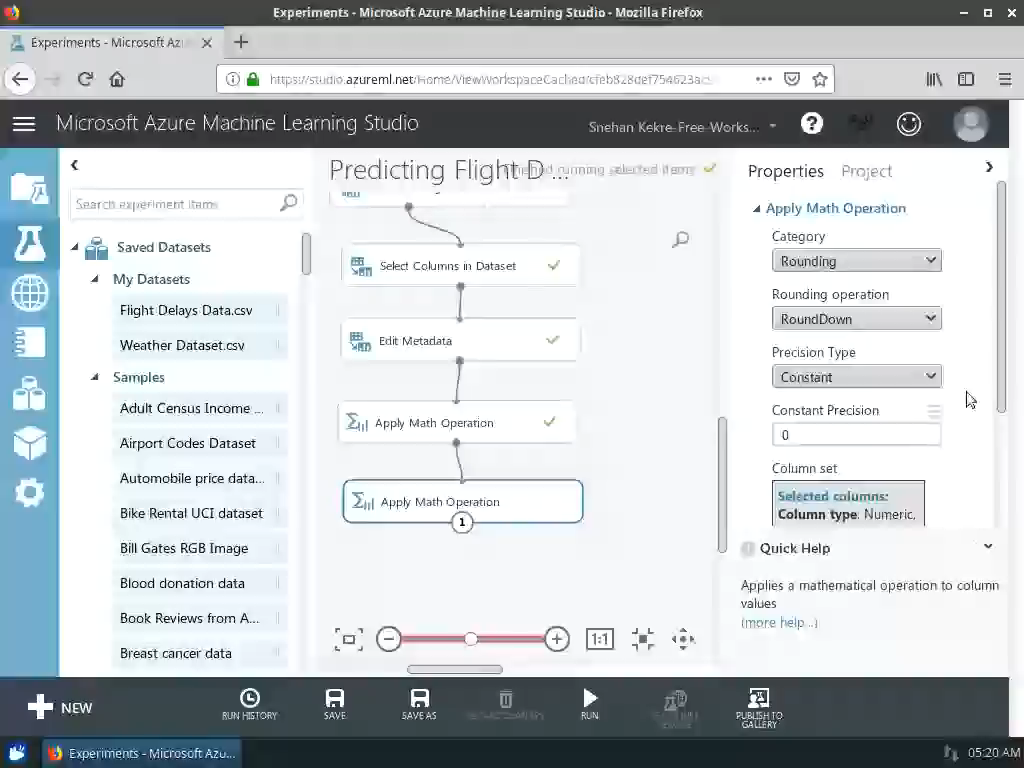Click the NEW button

(60, 707)
